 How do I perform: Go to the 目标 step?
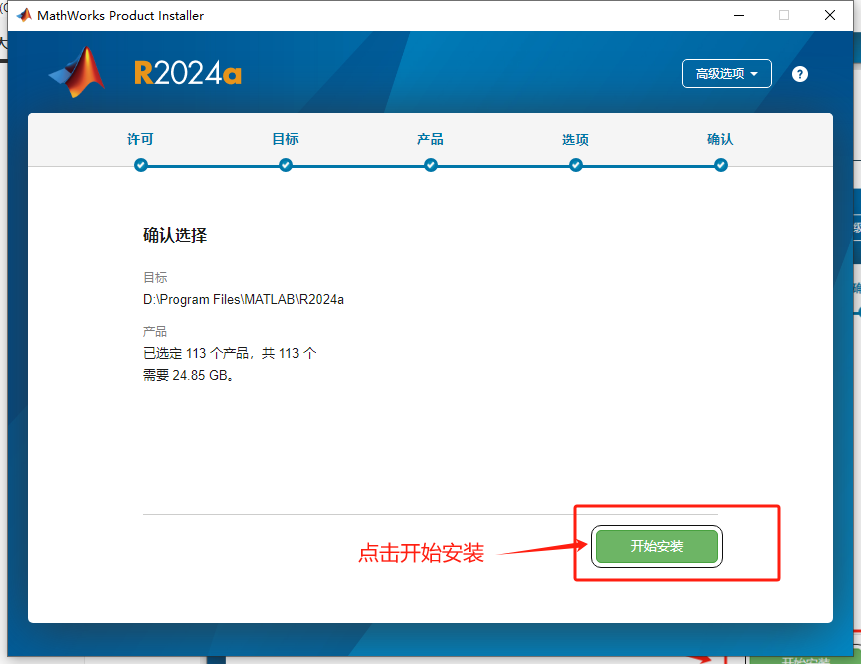[x=286, y=139]
